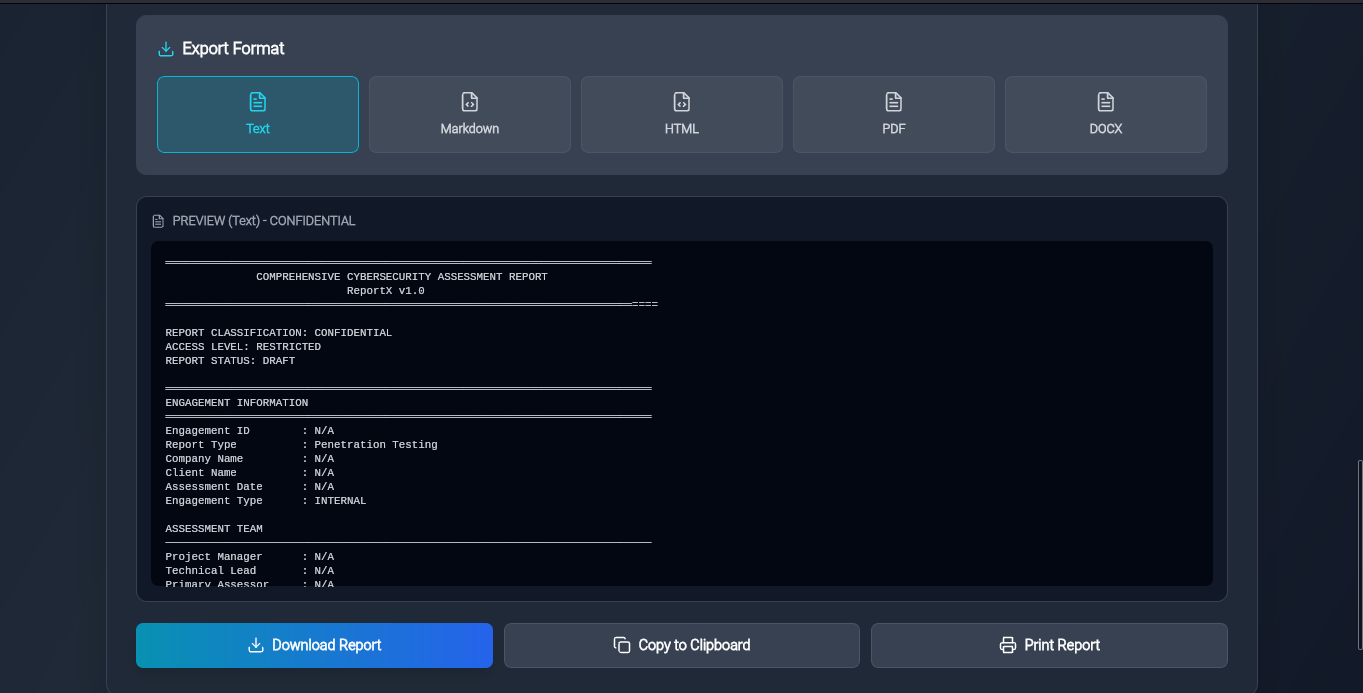This screenshot has height=693, width=1363.
Task: Select the DOCX format card
Action: pos(1105,114)
